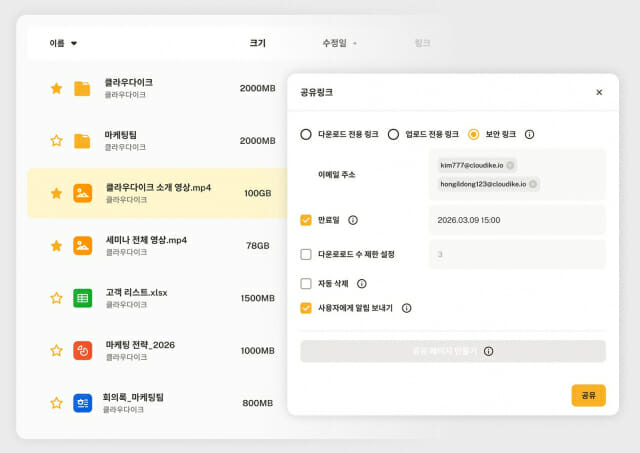This screenshot has width=640, height=453.
Task: Click info icon on the disabled grey bar
Action: (489, 351)
